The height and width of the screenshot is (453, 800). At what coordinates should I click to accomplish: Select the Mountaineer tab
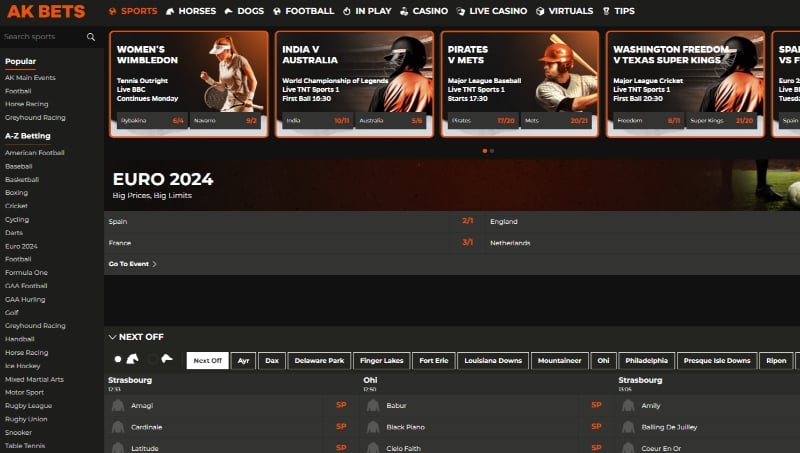pyautogui.click(x=560, y=361)
